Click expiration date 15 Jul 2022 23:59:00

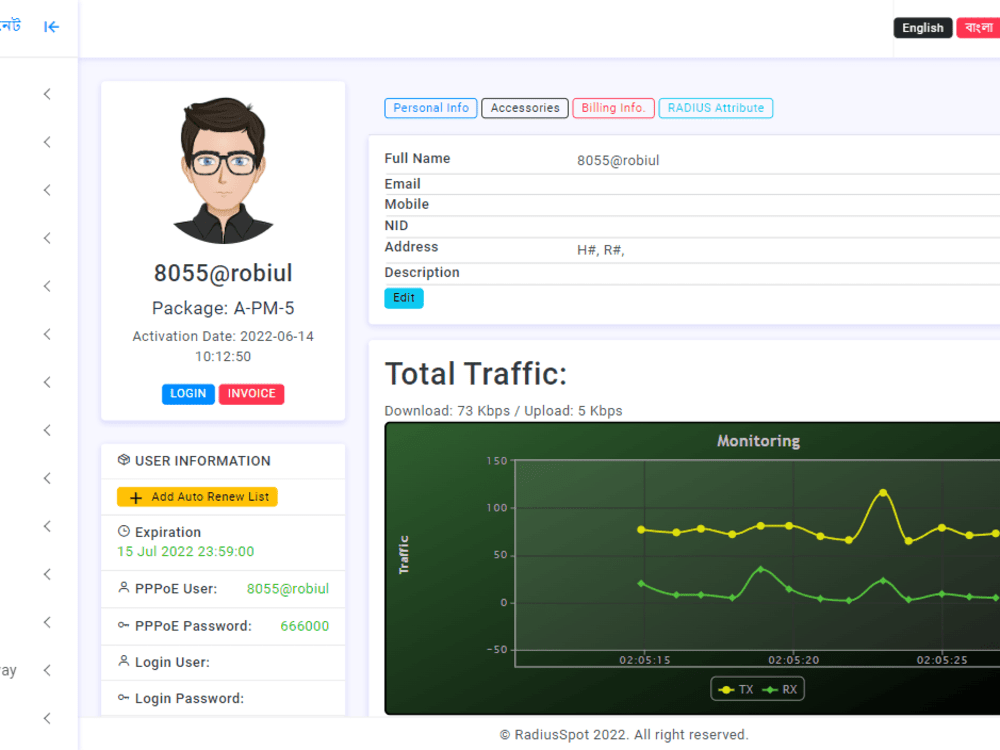(186, 552)
